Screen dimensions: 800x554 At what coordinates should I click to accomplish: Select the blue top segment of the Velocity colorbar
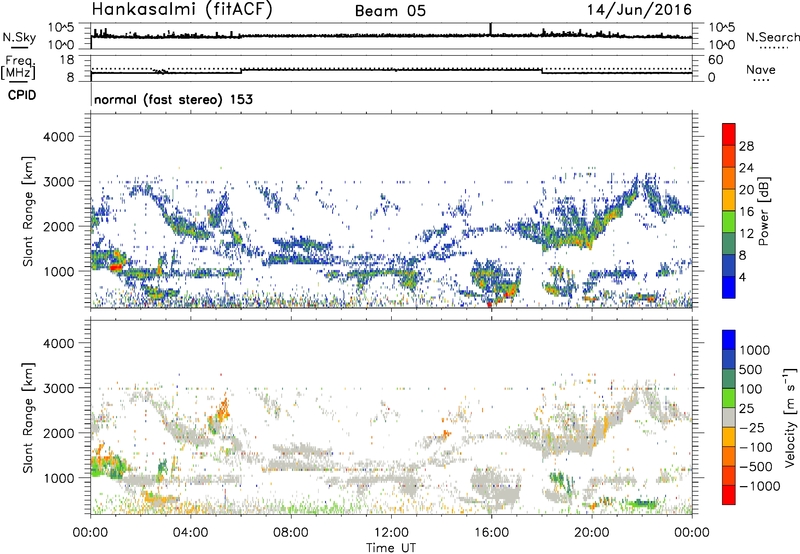coord(729,340)
